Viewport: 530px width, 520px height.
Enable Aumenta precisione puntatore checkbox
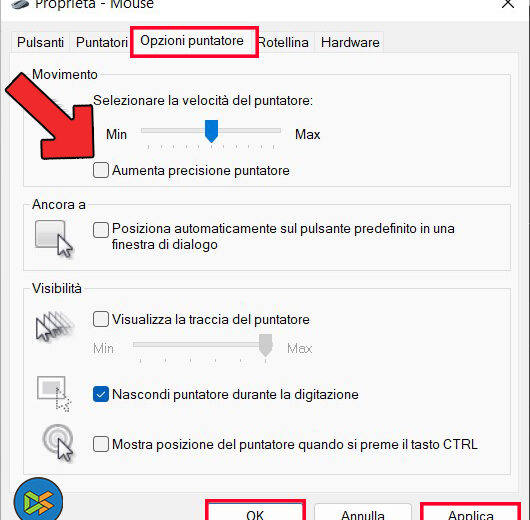pyautogui.click(x=101, y=170)
